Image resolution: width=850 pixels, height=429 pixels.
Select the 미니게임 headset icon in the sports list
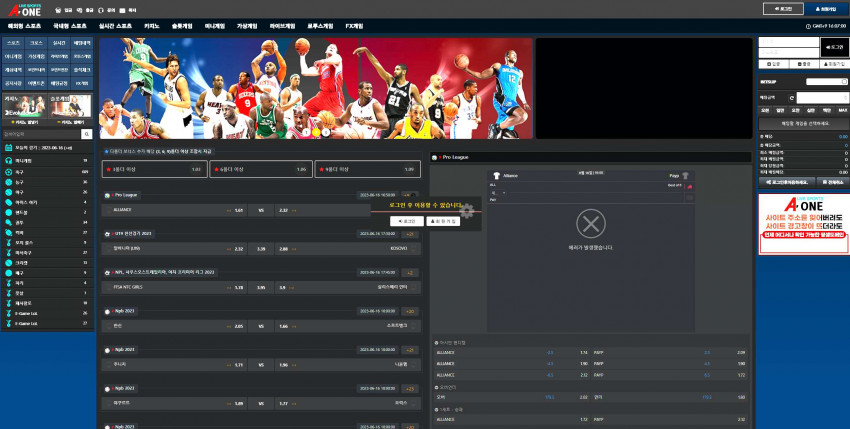(9, 161)
